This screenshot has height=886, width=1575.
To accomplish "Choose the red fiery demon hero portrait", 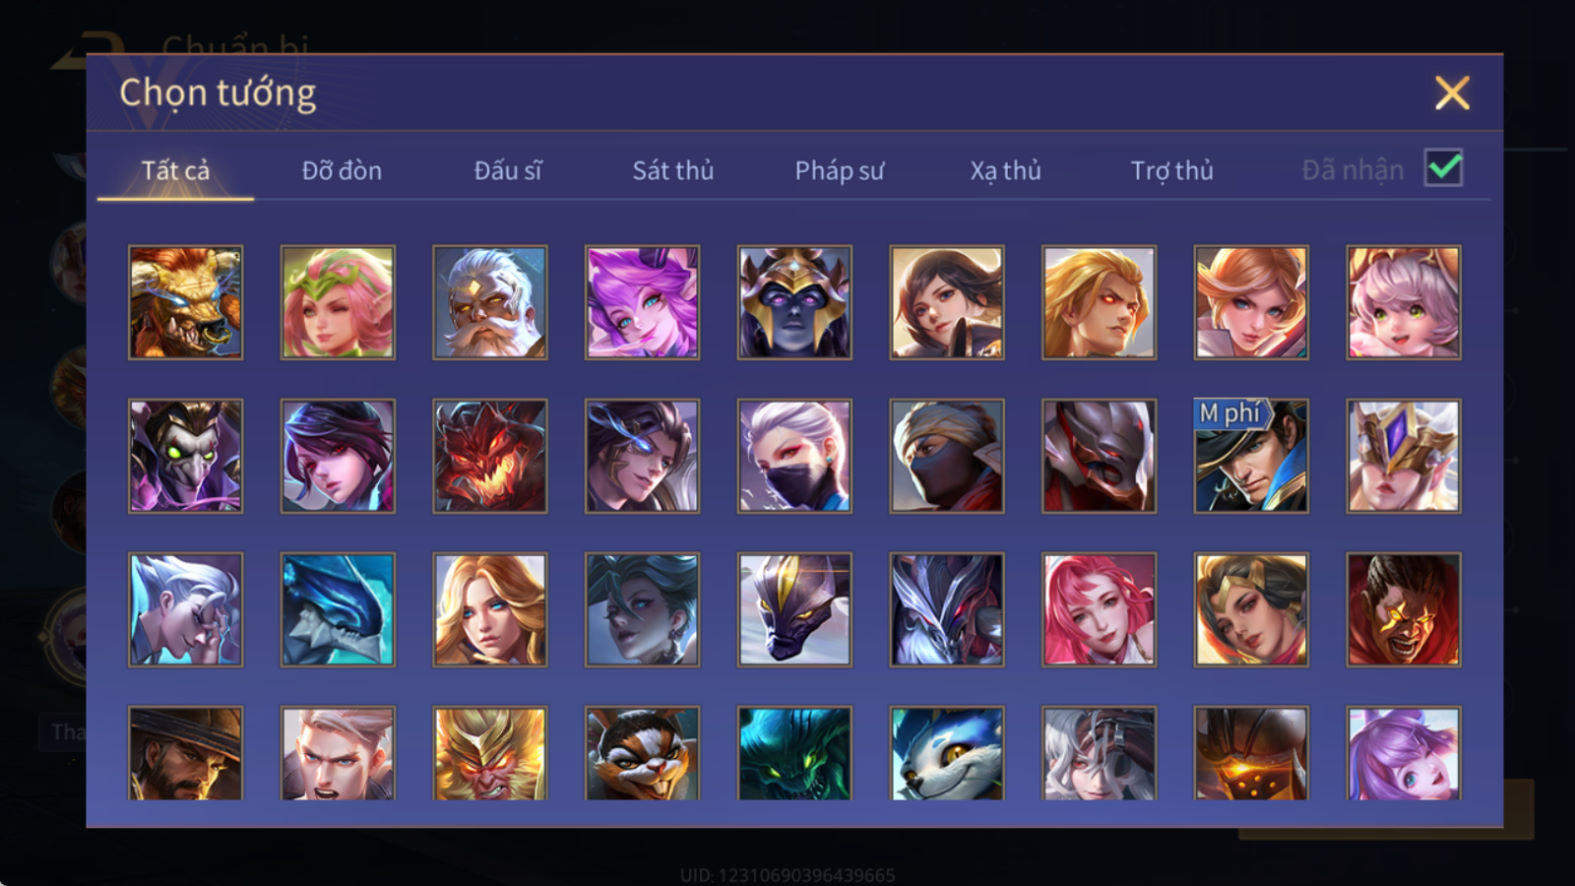I will pos(490,456).
